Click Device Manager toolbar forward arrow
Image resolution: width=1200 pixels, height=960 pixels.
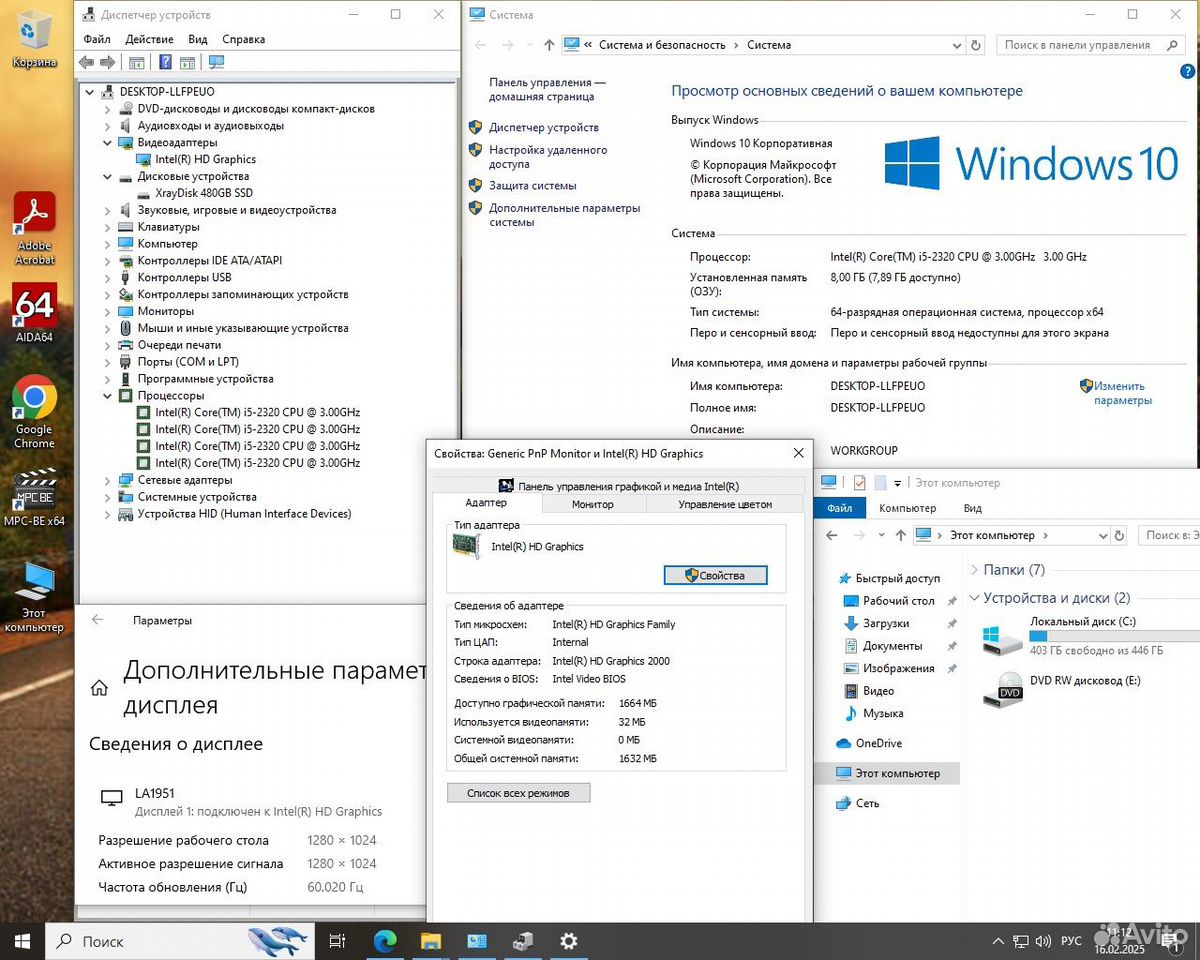107,62
